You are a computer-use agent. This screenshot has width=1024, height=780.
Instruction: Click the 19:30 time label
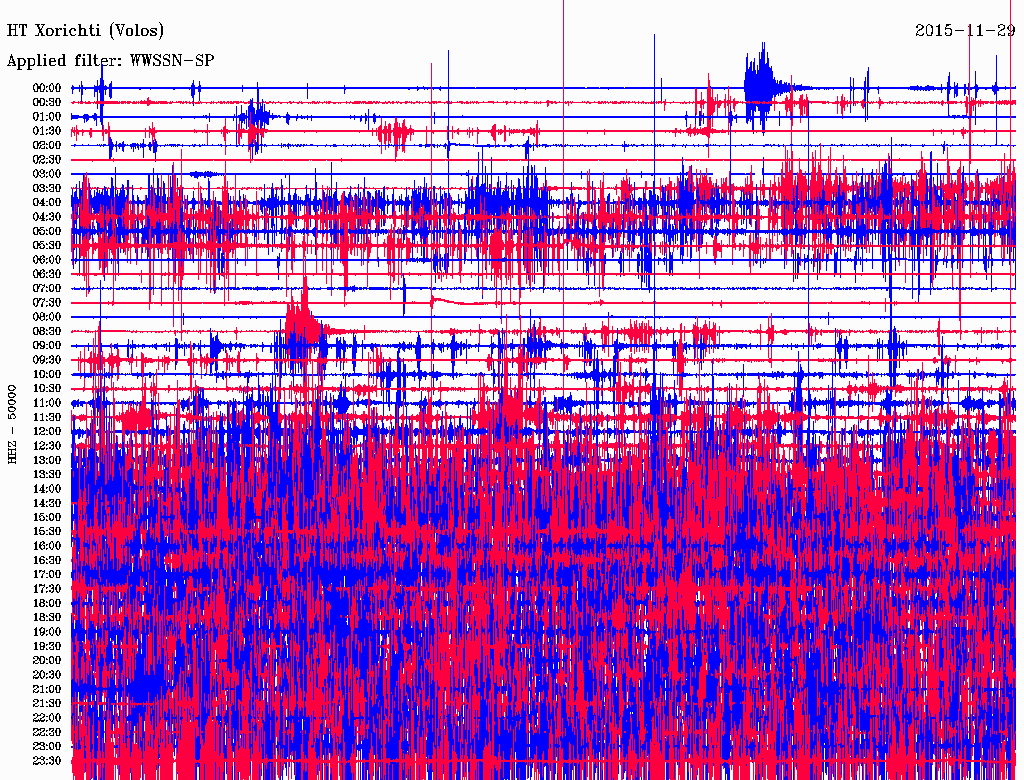[47, 646]
